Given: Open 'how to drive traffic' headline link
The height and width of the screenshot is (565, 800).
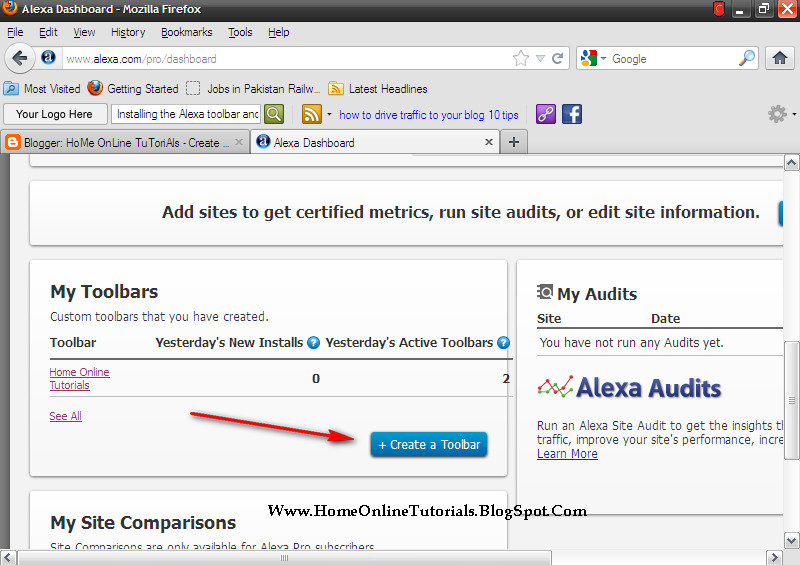Looking at the screenshot, I should (x=429, y=115).
